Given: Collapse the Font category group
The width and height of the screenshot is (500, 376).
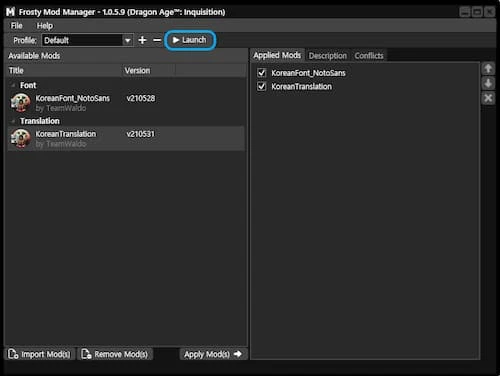Looking at the screenshot, I should point(13,85).
